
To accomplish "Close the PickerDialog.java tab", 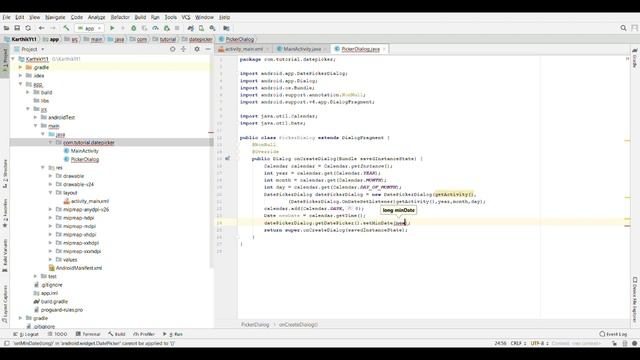I will [x=384, y=49].
